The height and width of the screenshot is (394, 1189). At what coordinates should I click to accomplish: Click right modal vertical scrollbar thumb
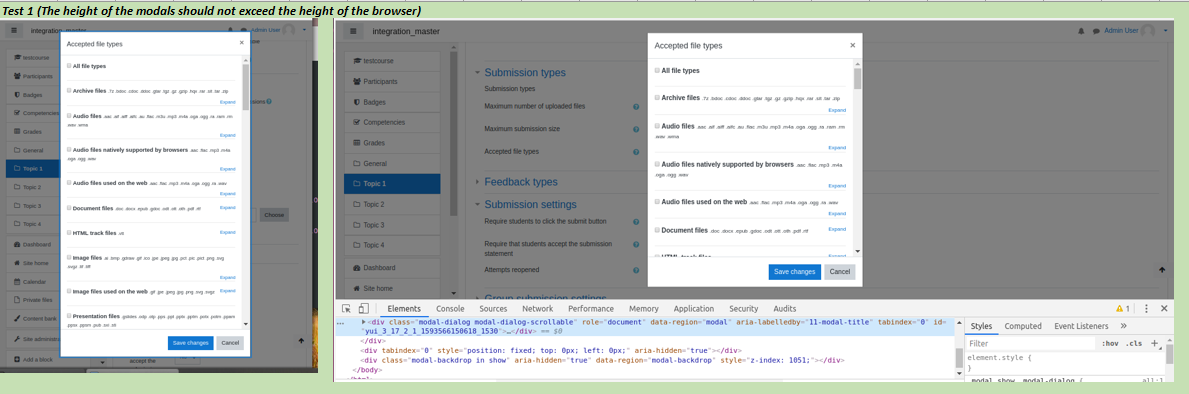click(858, 79)
